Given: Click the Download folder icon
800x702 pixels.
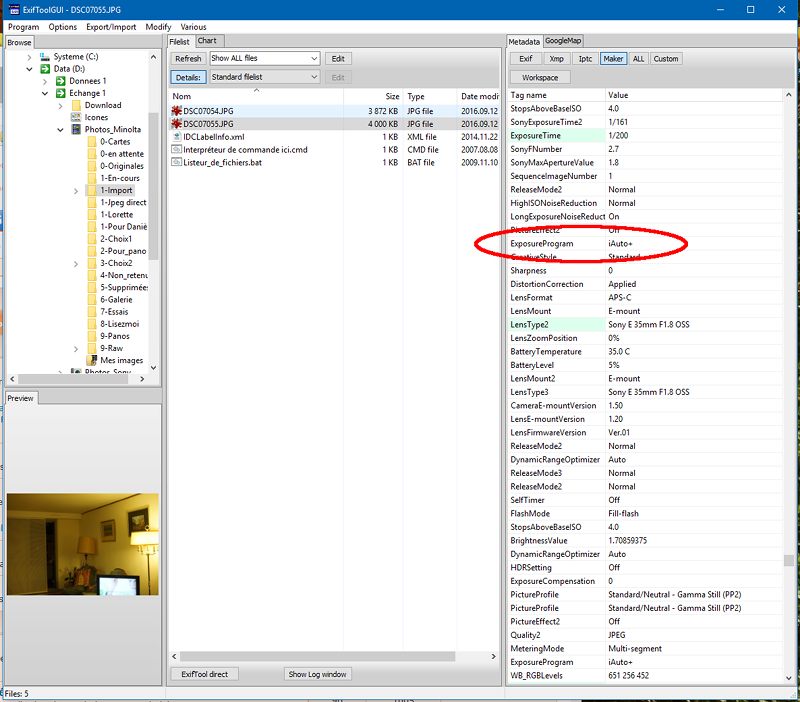Looking at the screenshot, I should pyautogui.click(x=77, y=105).
